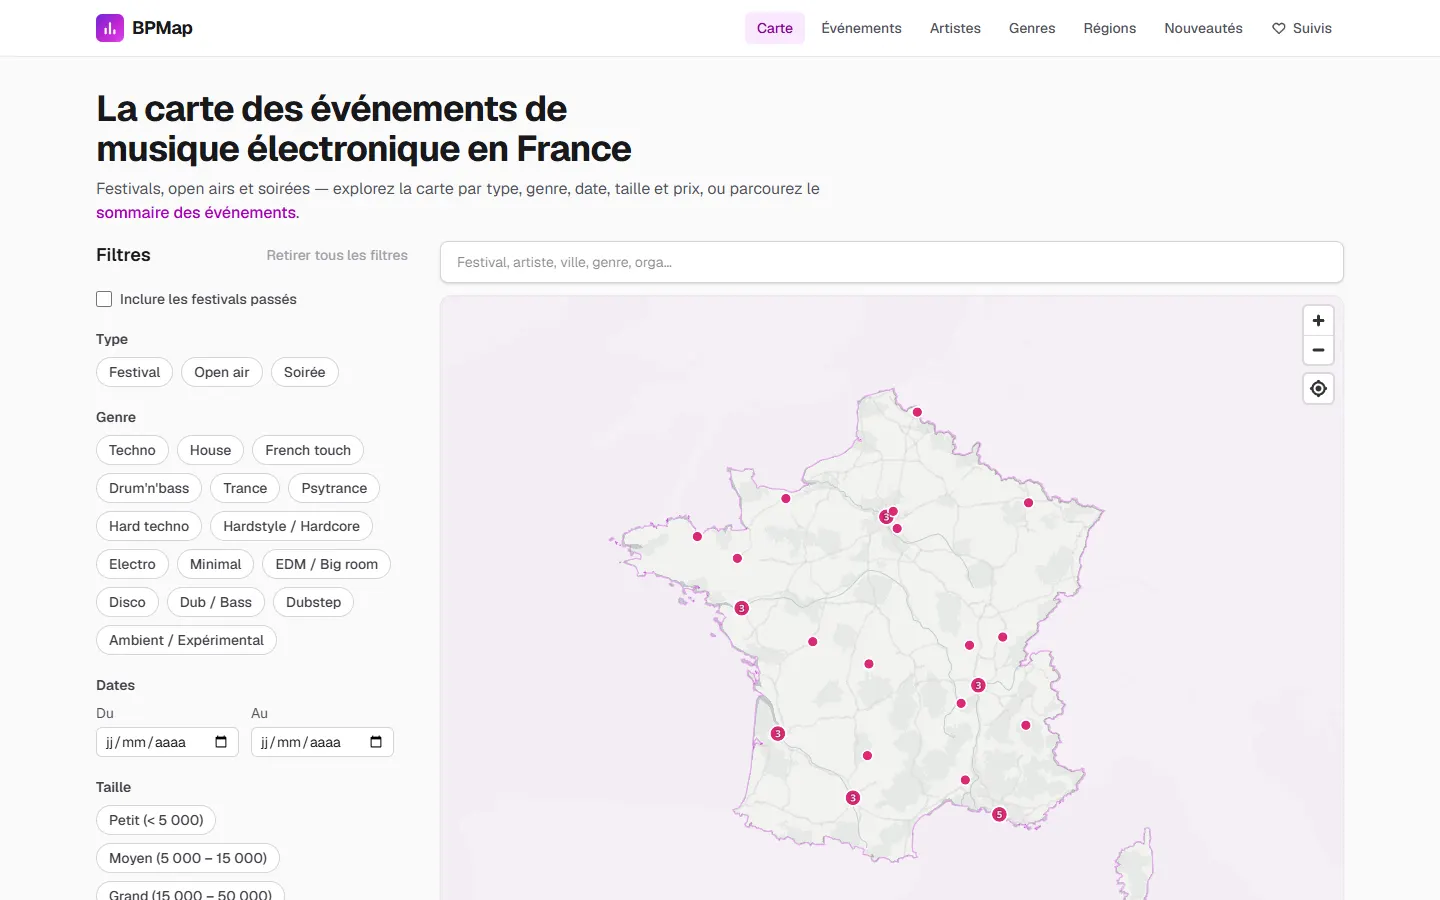
Task: Open the heart Suivis page
Action: pos(1301,28)
